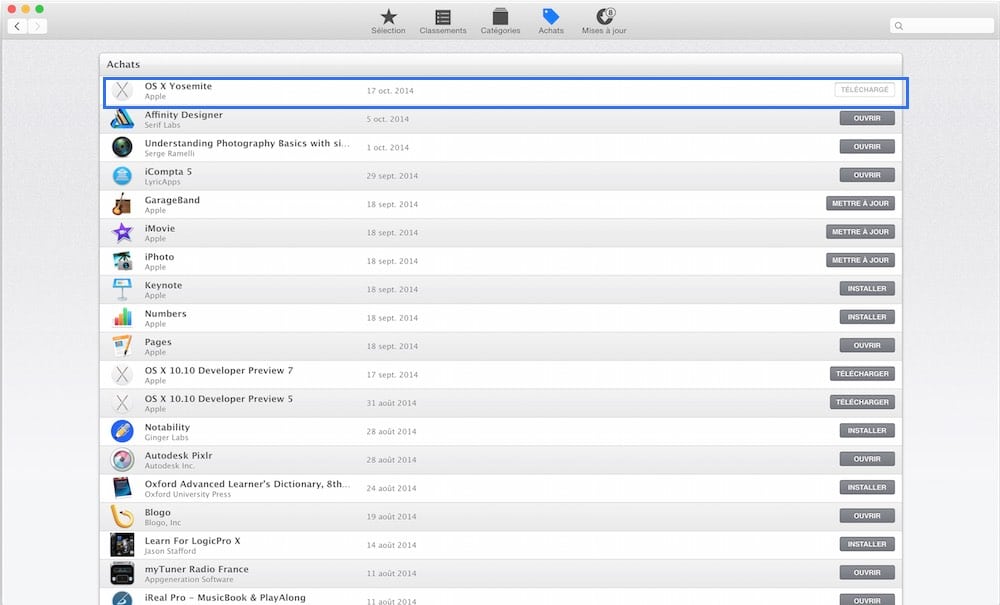Open Pages with Ouvrir button
The width and height of the screenshot is (1000, 605).
pyautogui.click(x=867, y=346)
